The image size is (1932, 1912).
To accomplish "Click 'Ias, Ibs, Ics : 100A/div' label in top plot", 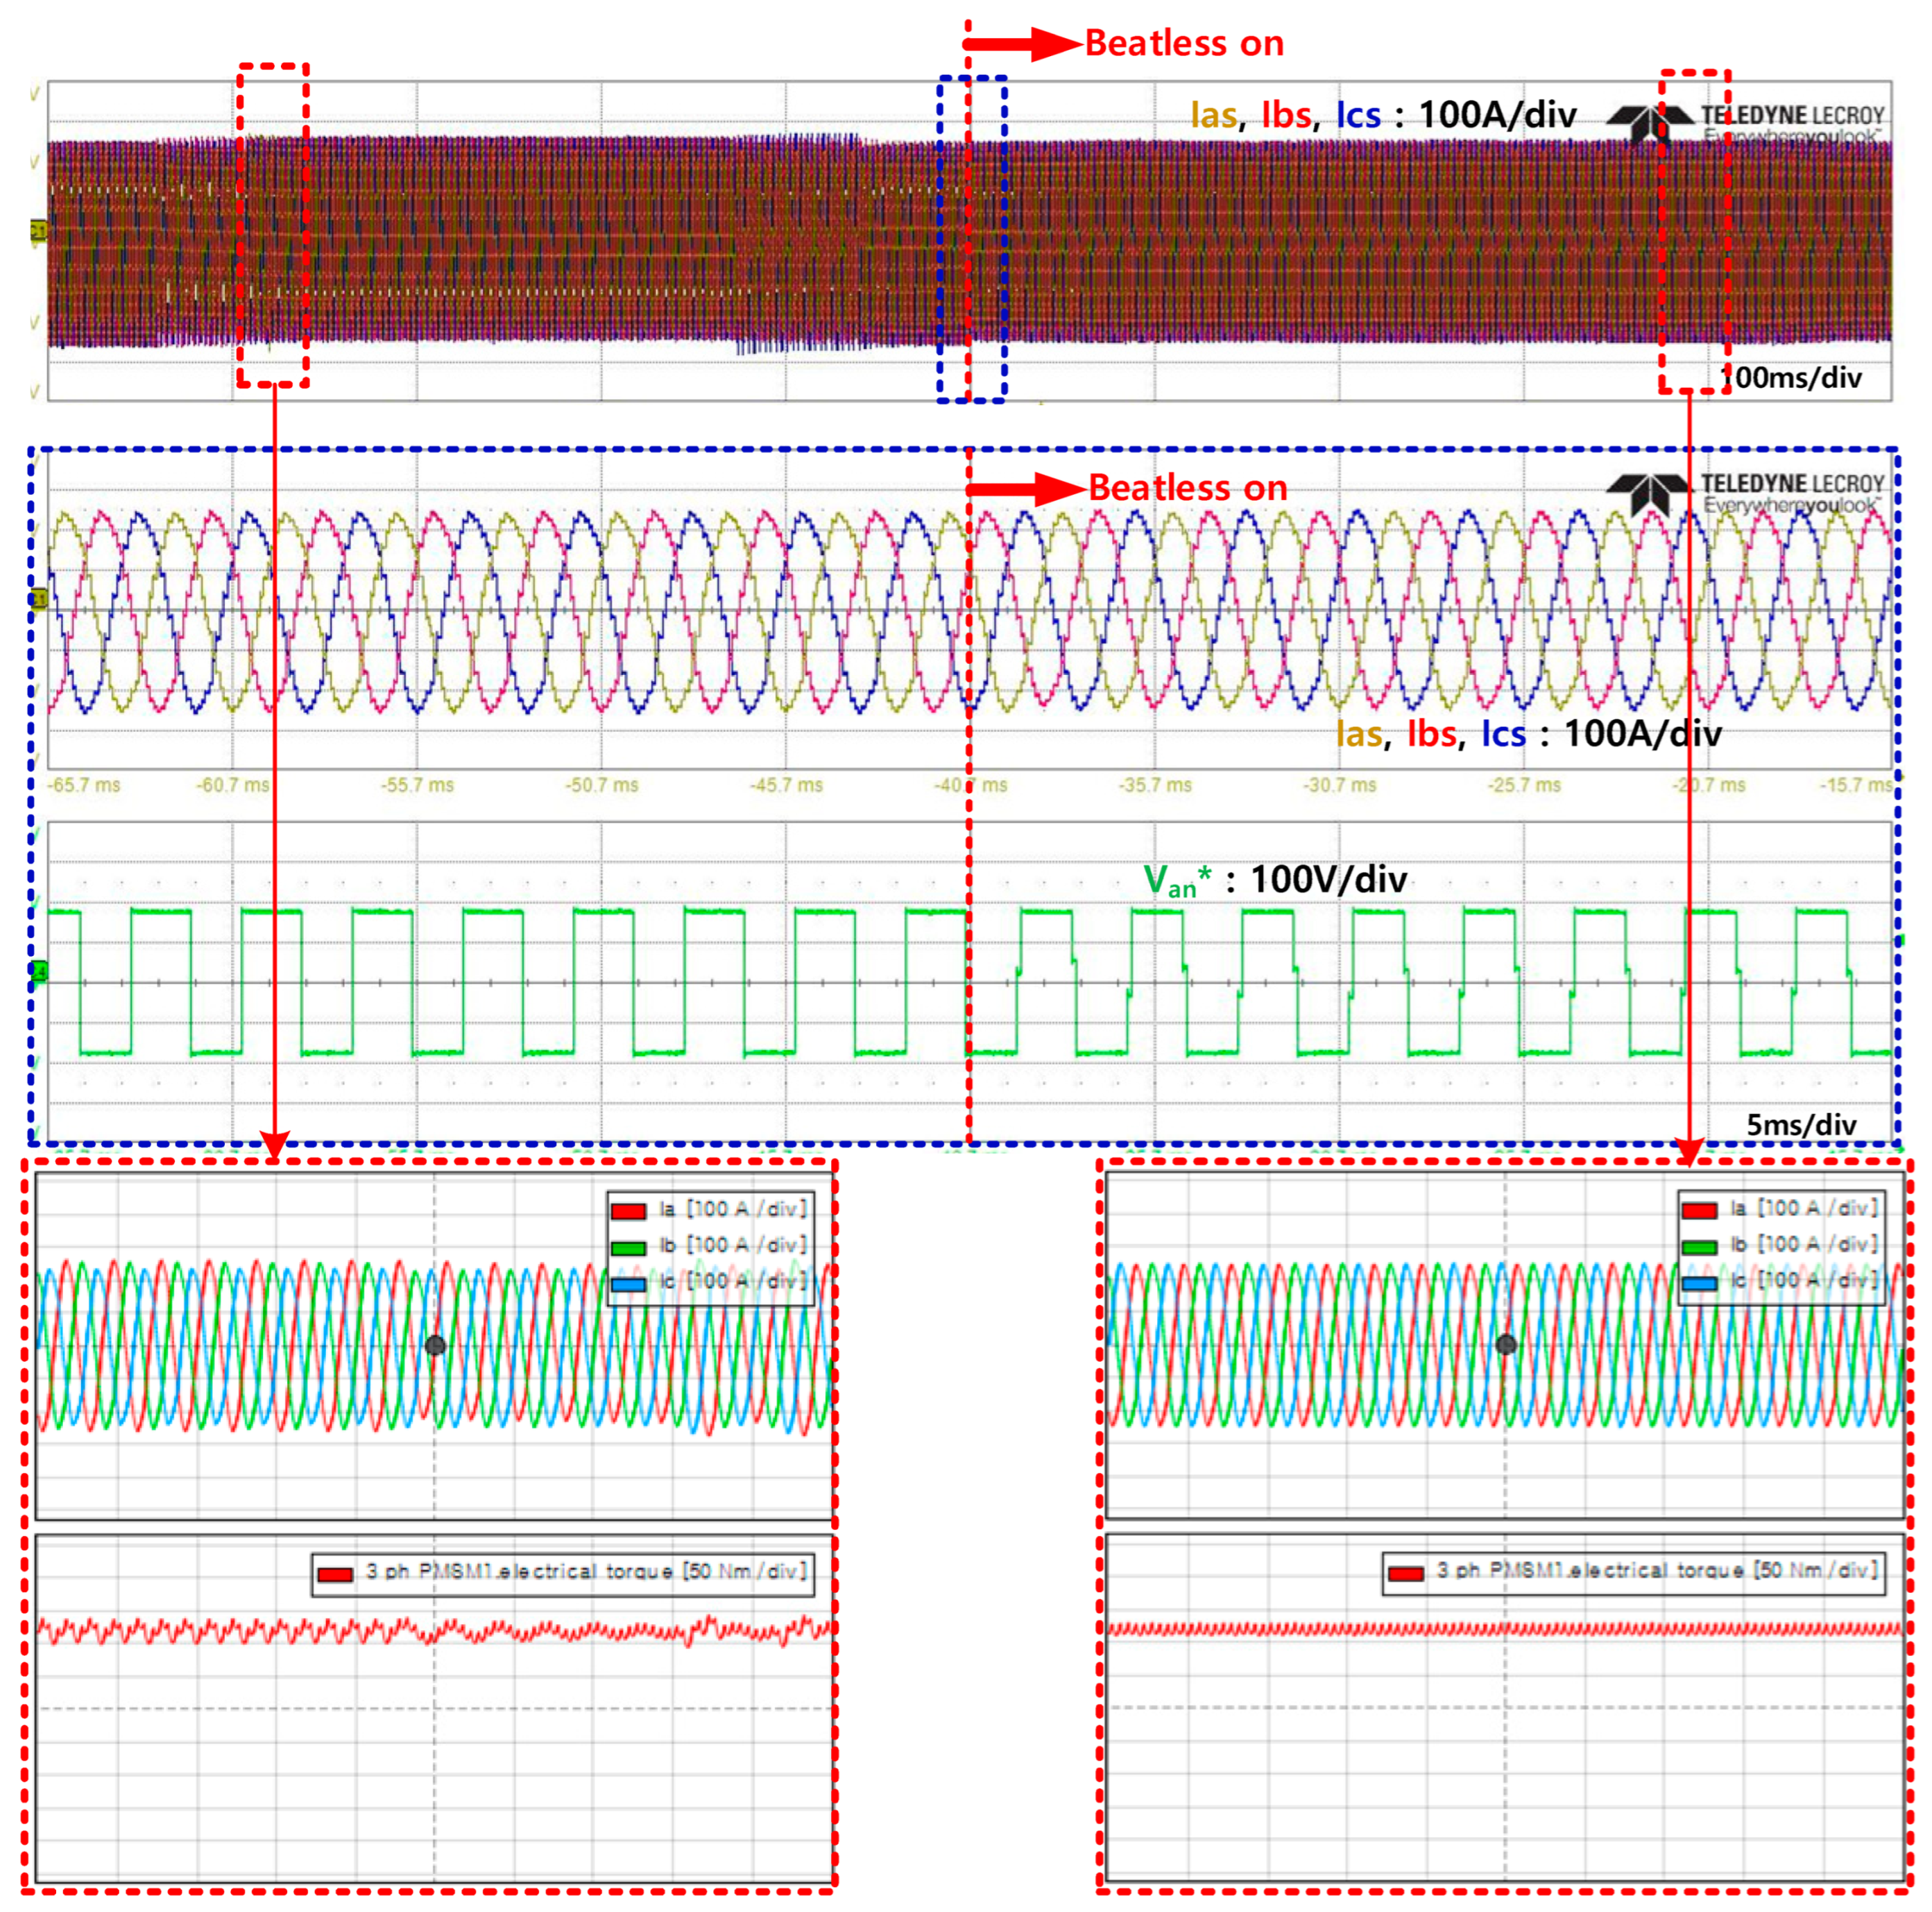I will pyautogui.click(x=1383, y=115).
